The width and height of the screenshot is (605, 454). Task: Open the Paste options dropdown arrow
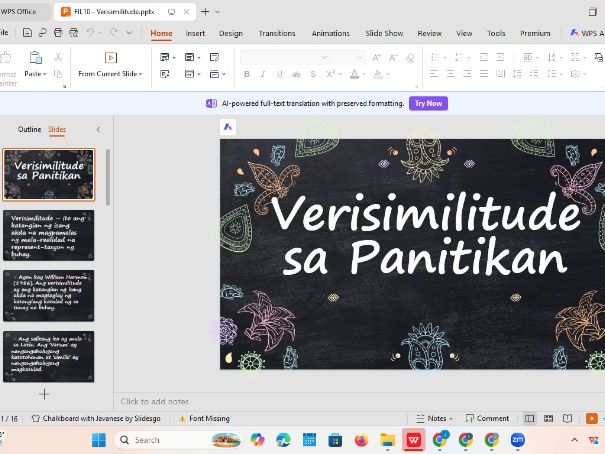point(45,74)
